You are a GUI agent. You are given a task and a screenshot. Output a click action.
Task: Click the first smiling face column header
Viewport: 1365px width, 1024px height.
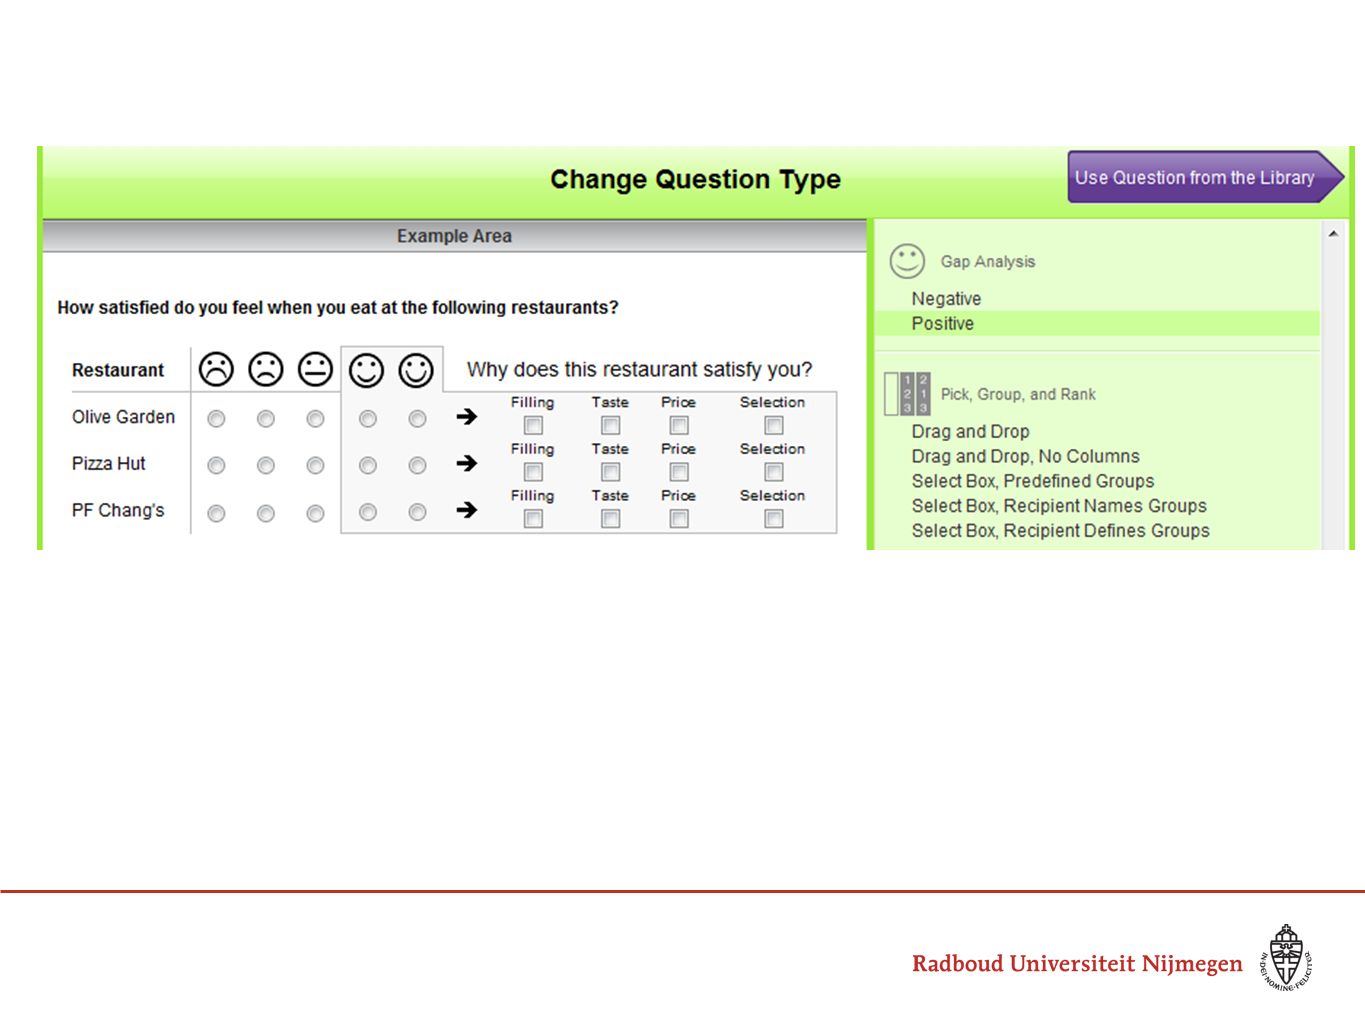[366, 370]
